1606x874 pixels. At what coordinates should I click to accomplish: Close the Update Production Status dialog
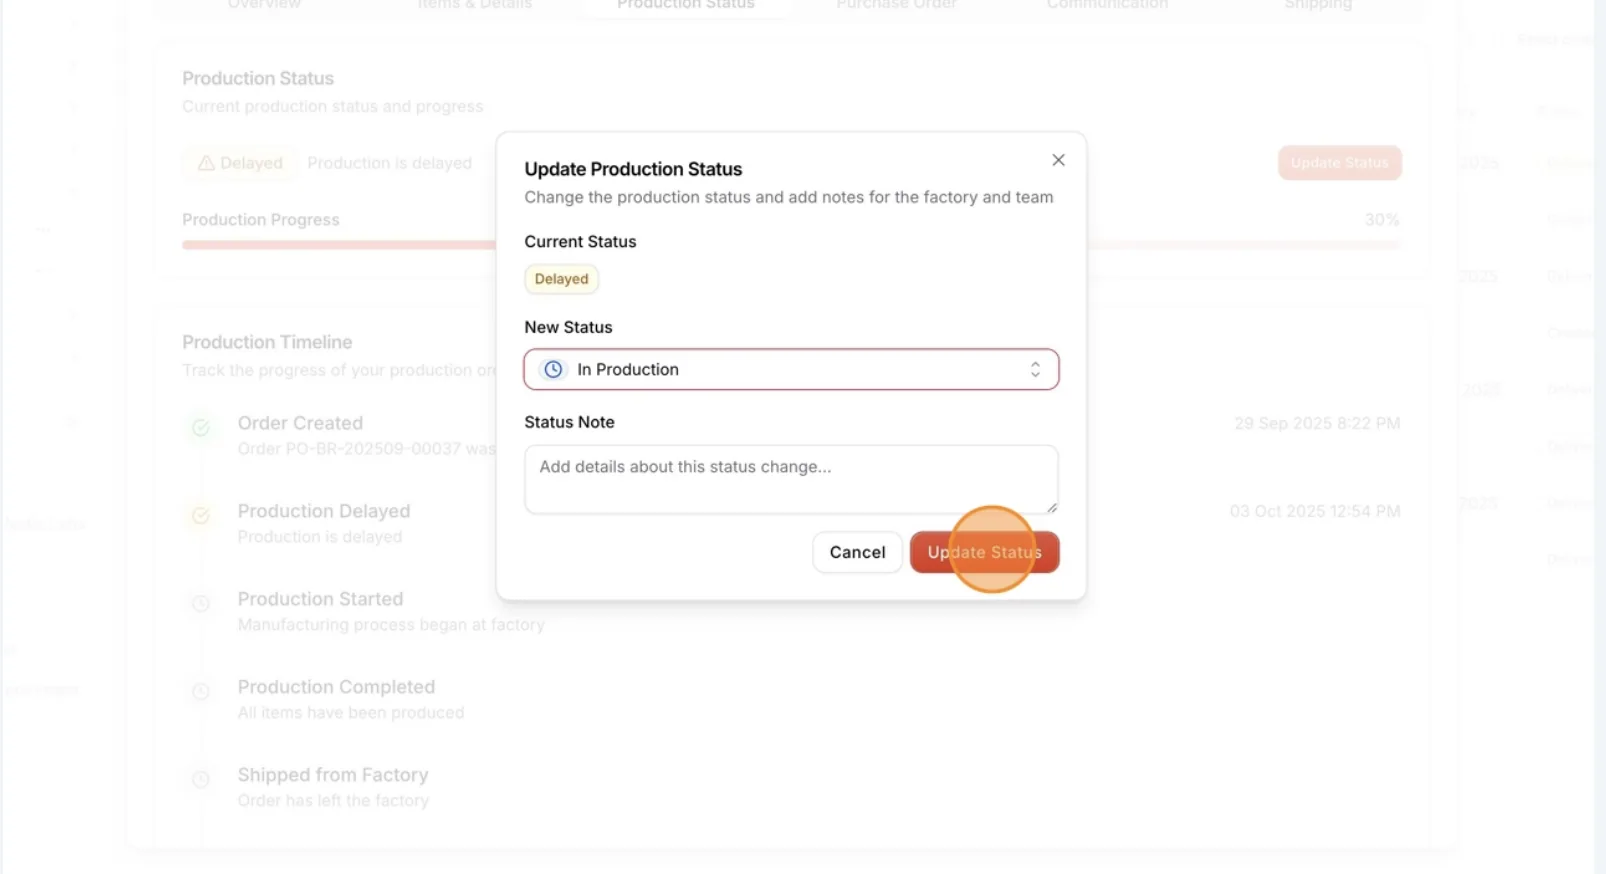1058,160
